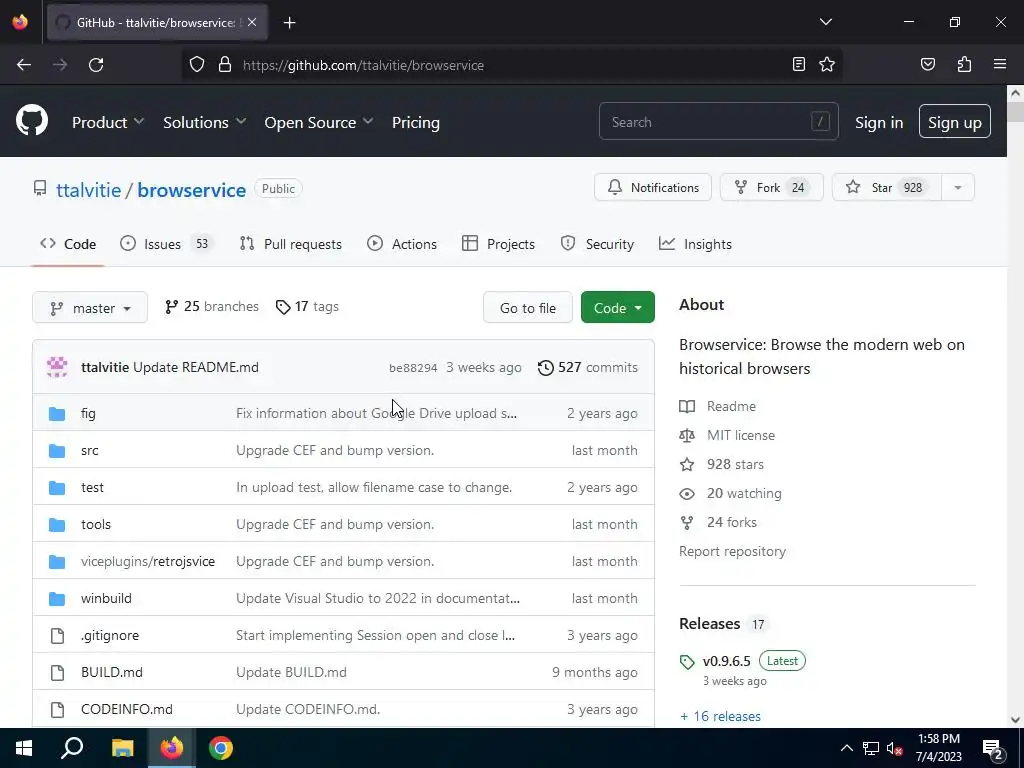The image size is (1024, 768).
Task: Open the Insights tab
Action: (x=695, y=244)
